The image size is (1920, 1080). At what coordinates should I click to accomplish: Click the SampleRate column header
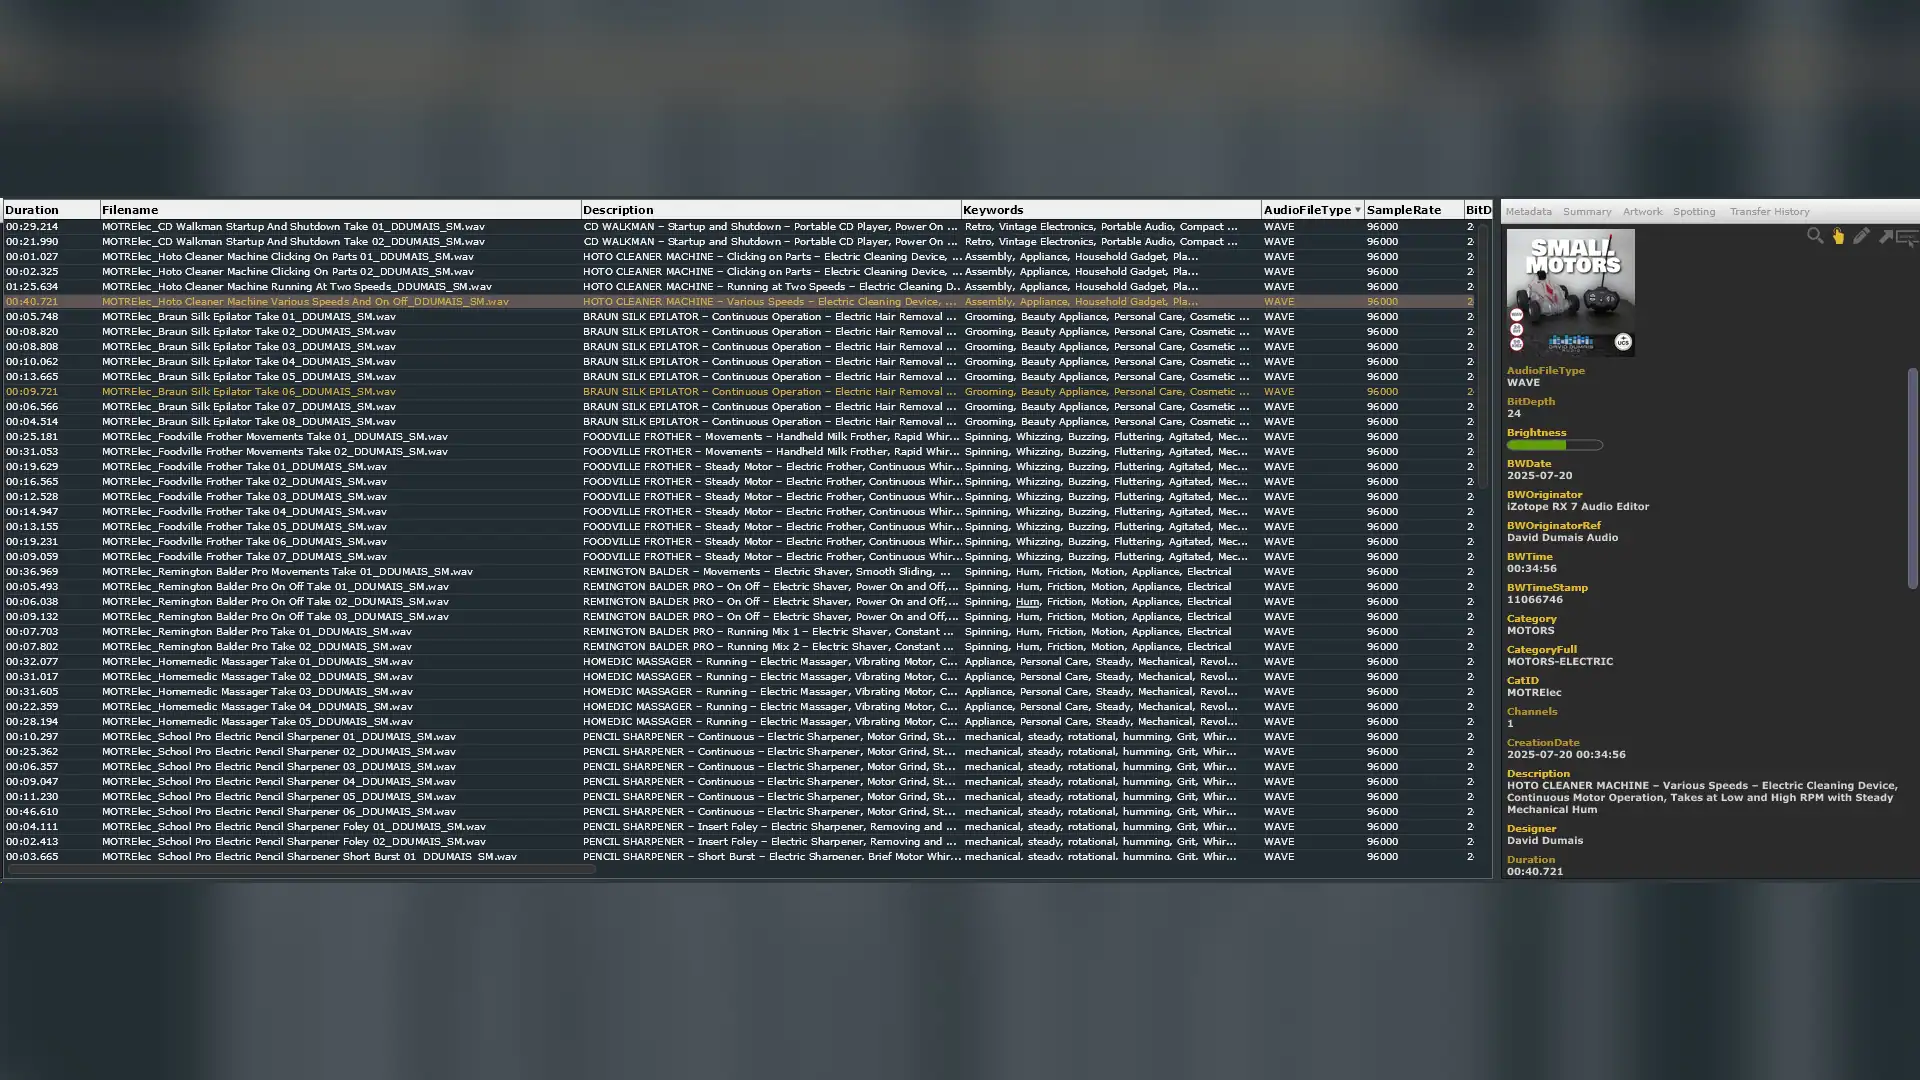(x=1403, y=210)
